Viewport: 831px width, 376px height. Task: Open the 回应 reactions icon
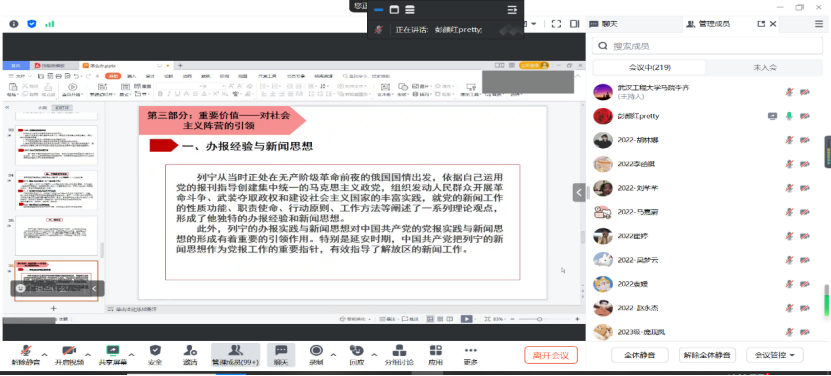tap(357, 355)
